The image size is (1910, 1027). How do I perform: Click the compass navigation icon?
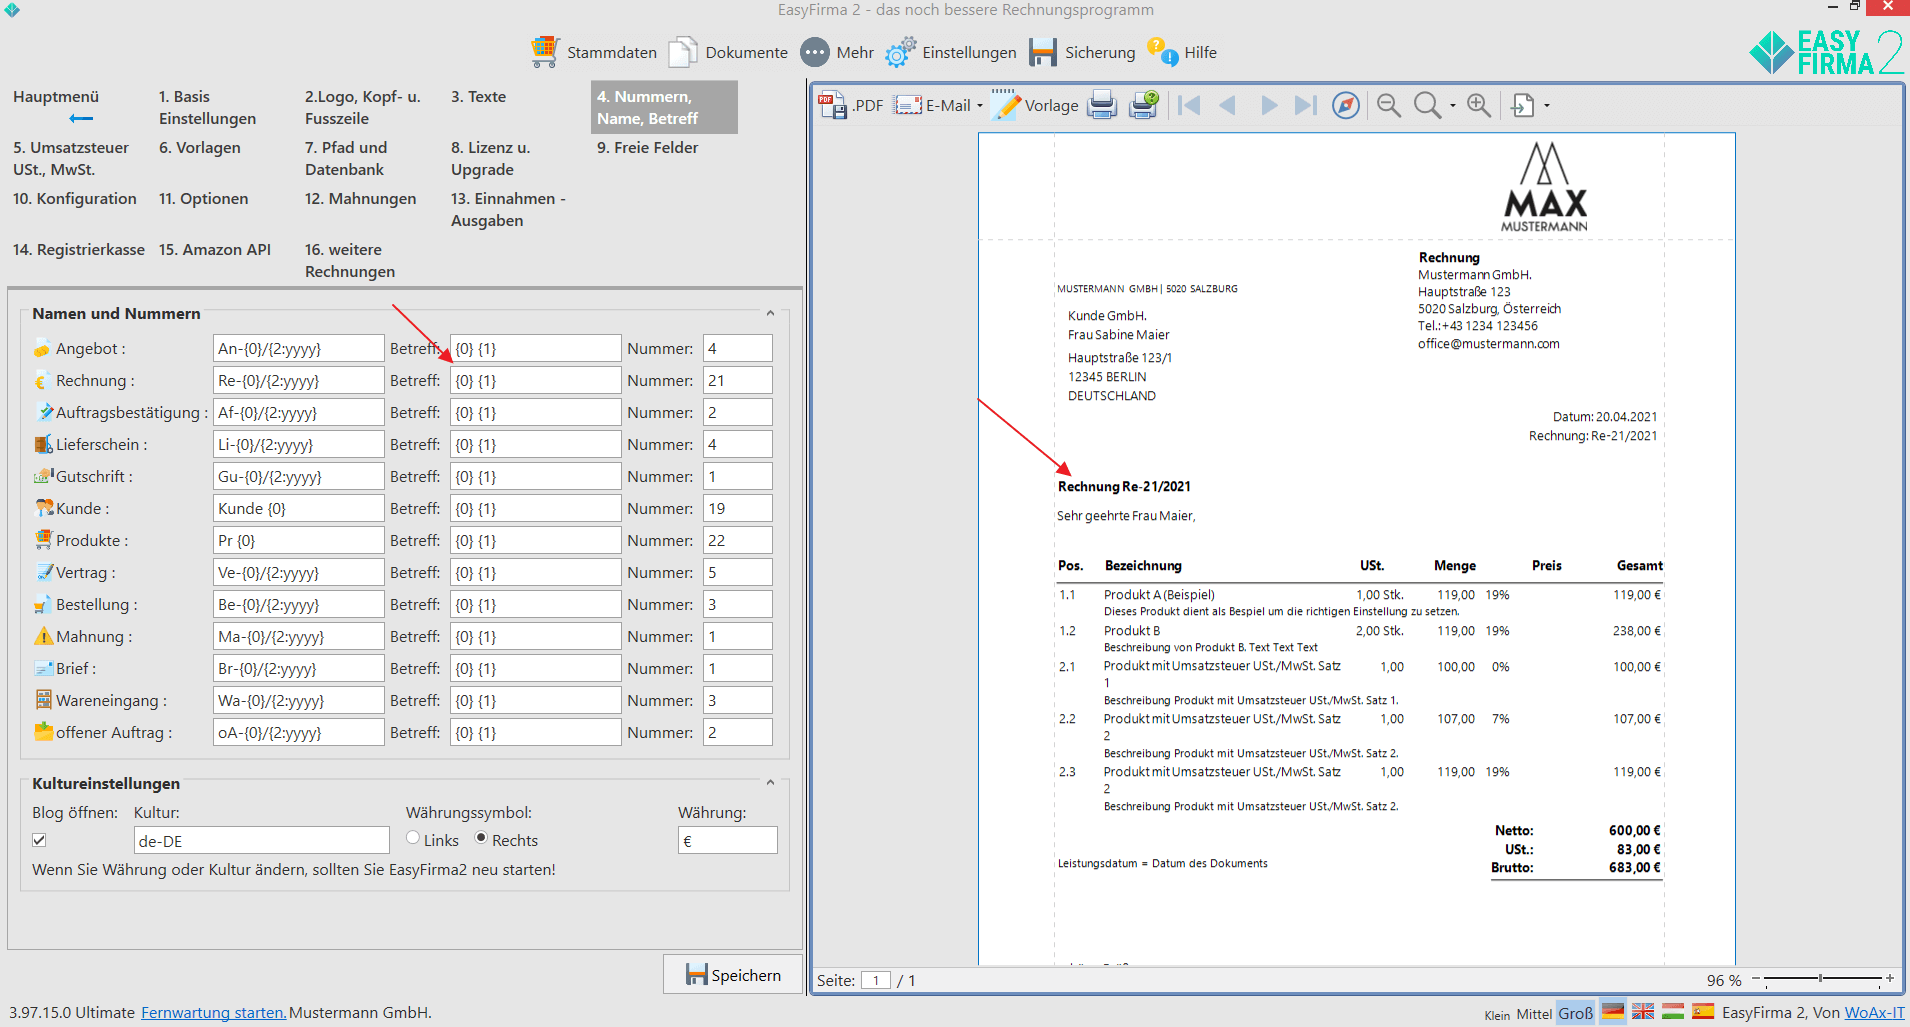pyautogui.click(x=1346, y=105)
